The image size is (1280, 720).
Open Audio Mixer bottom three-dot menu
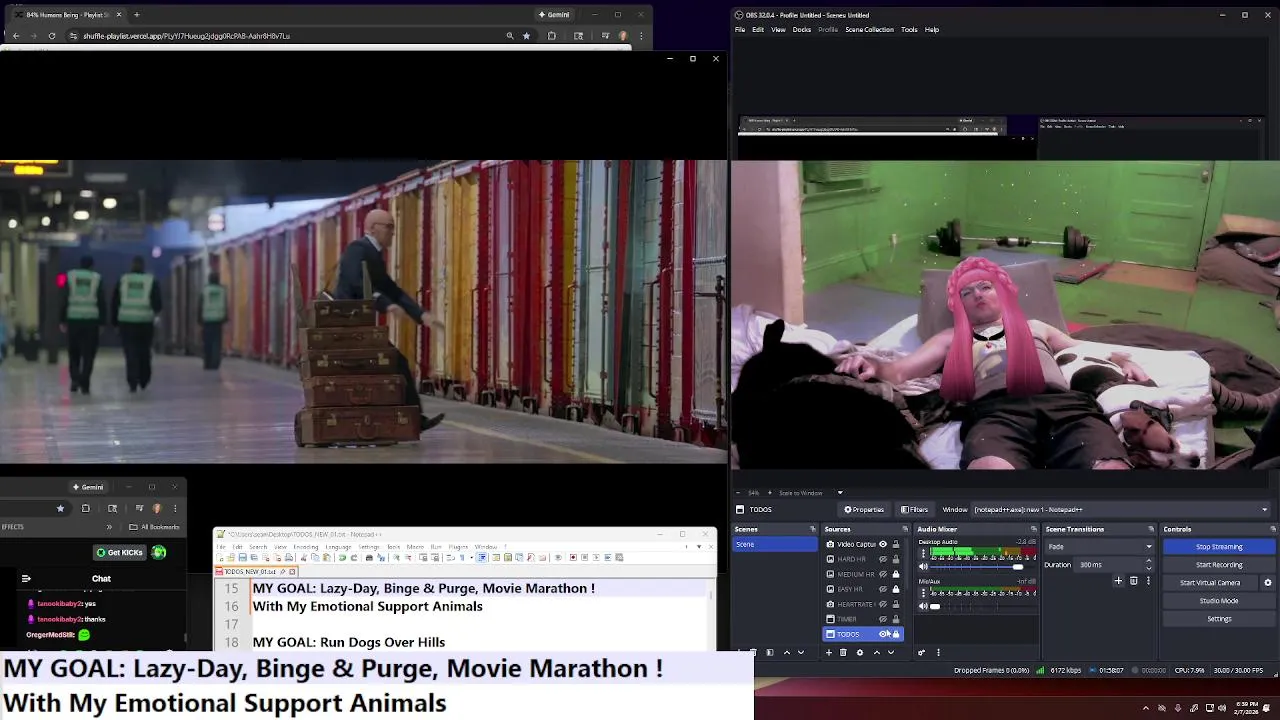(x=938, y=653)
